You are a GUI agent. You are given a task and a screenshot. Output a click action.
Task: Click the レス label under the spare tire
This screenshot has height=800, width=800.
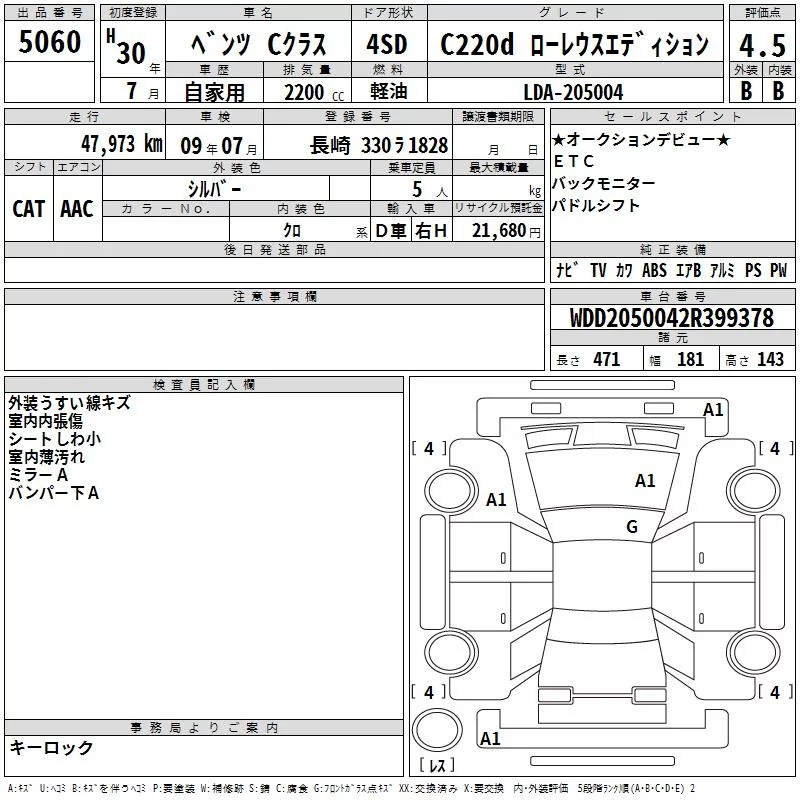437,765
